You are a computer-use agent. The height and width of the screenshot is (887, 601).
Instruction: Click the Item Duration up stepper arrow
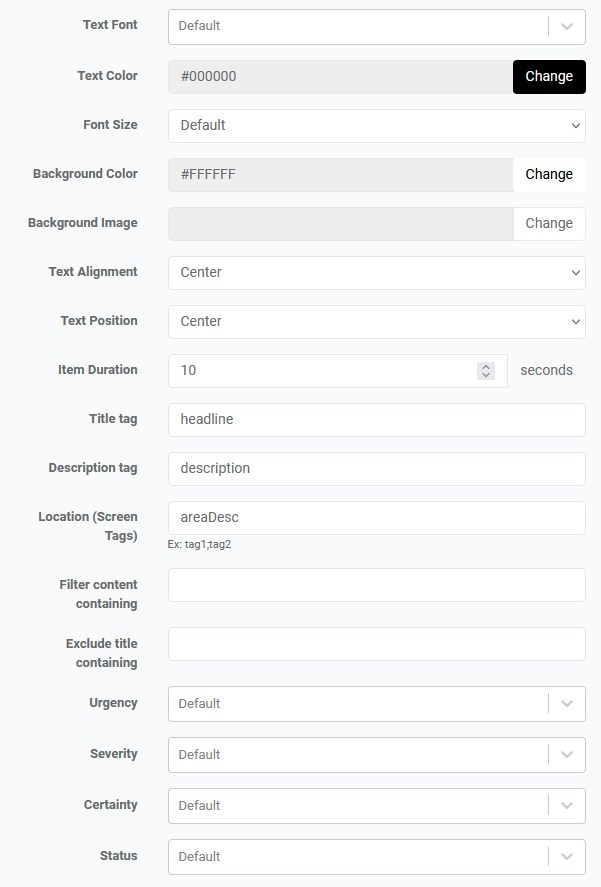point(486,365)
